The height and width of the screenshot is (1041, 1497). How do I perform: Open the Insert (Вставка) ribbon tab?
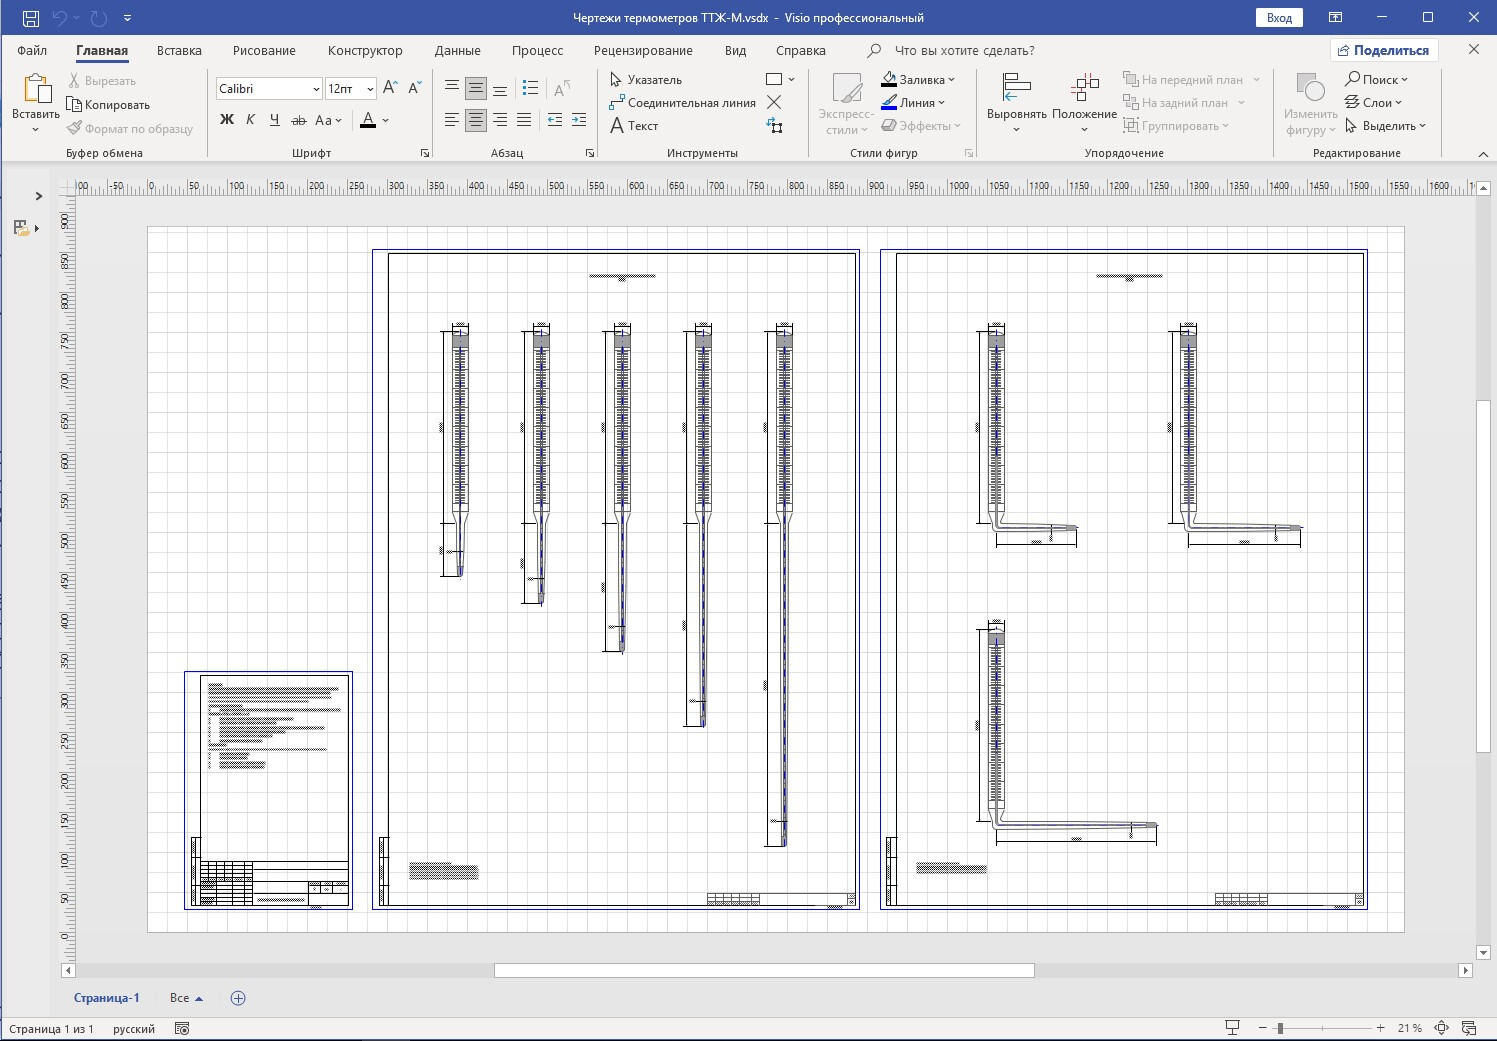(179, 51)
